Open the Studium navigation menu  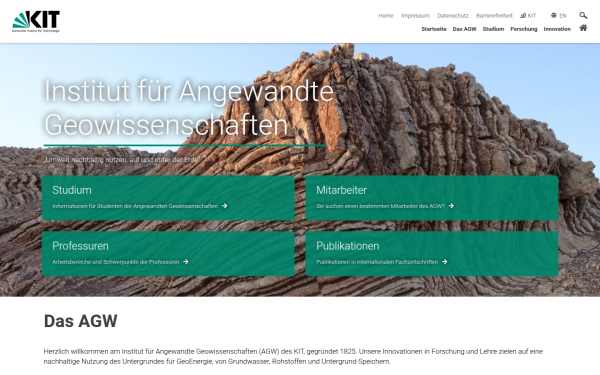pos(493,29)
